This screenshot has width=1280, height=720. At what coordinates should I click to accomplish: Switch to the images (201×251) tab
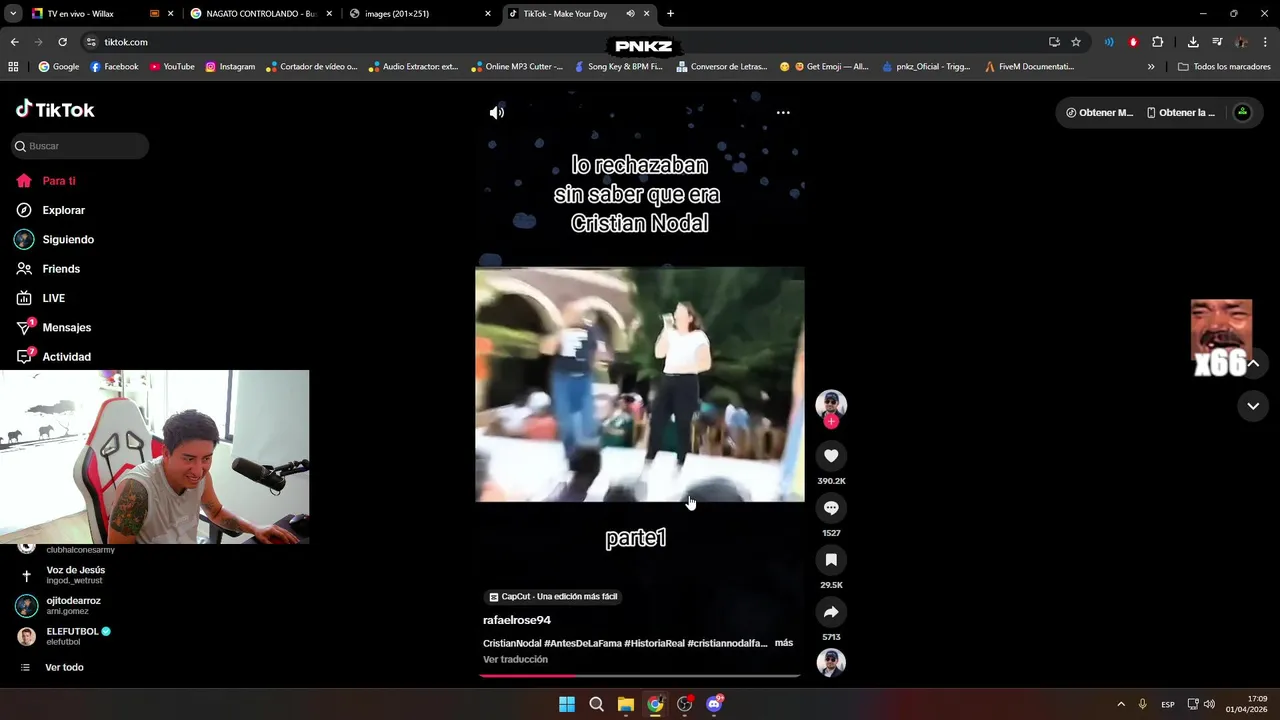(x=421, y=14)
